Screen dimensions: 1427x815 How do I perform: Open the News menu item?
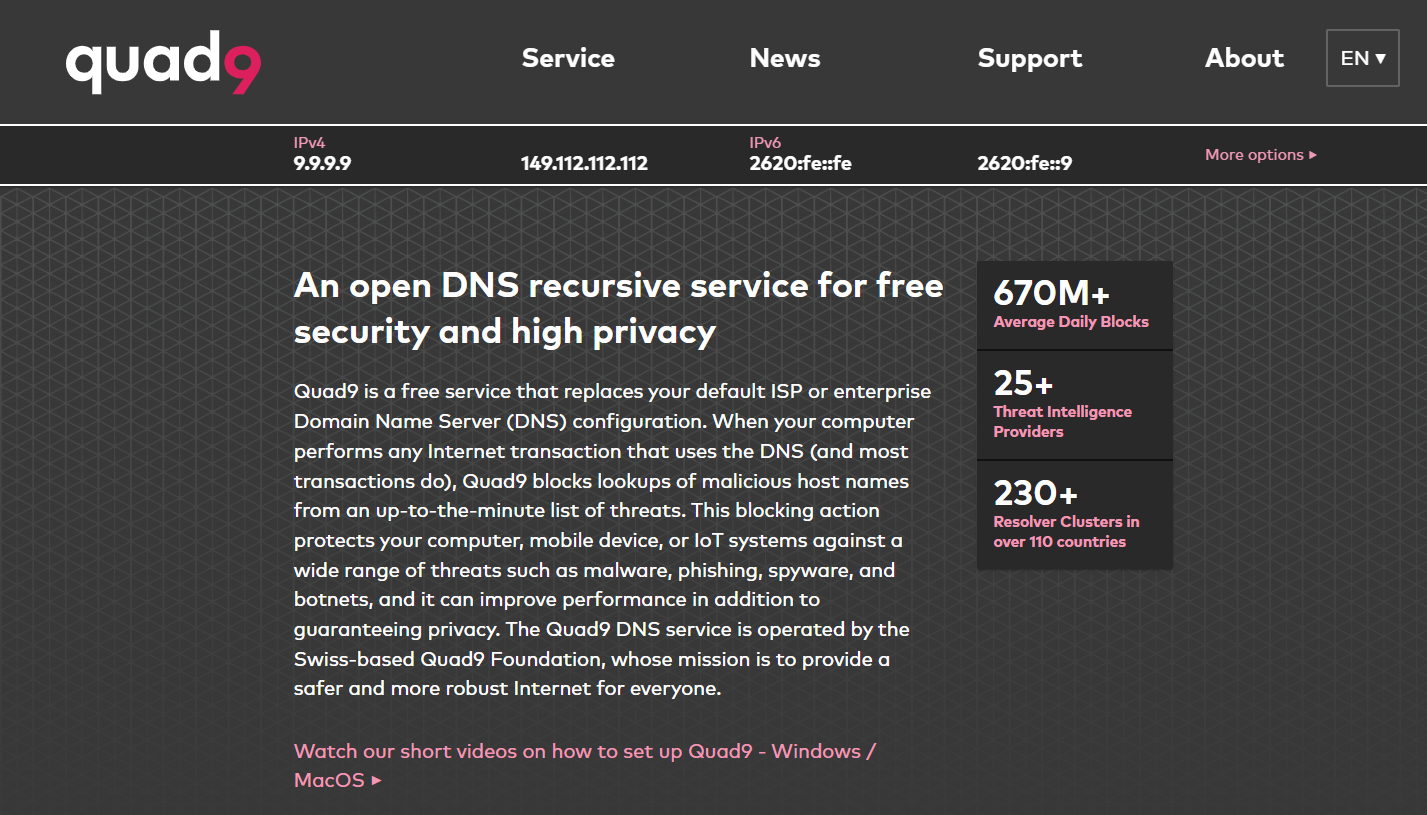(785, 58)
